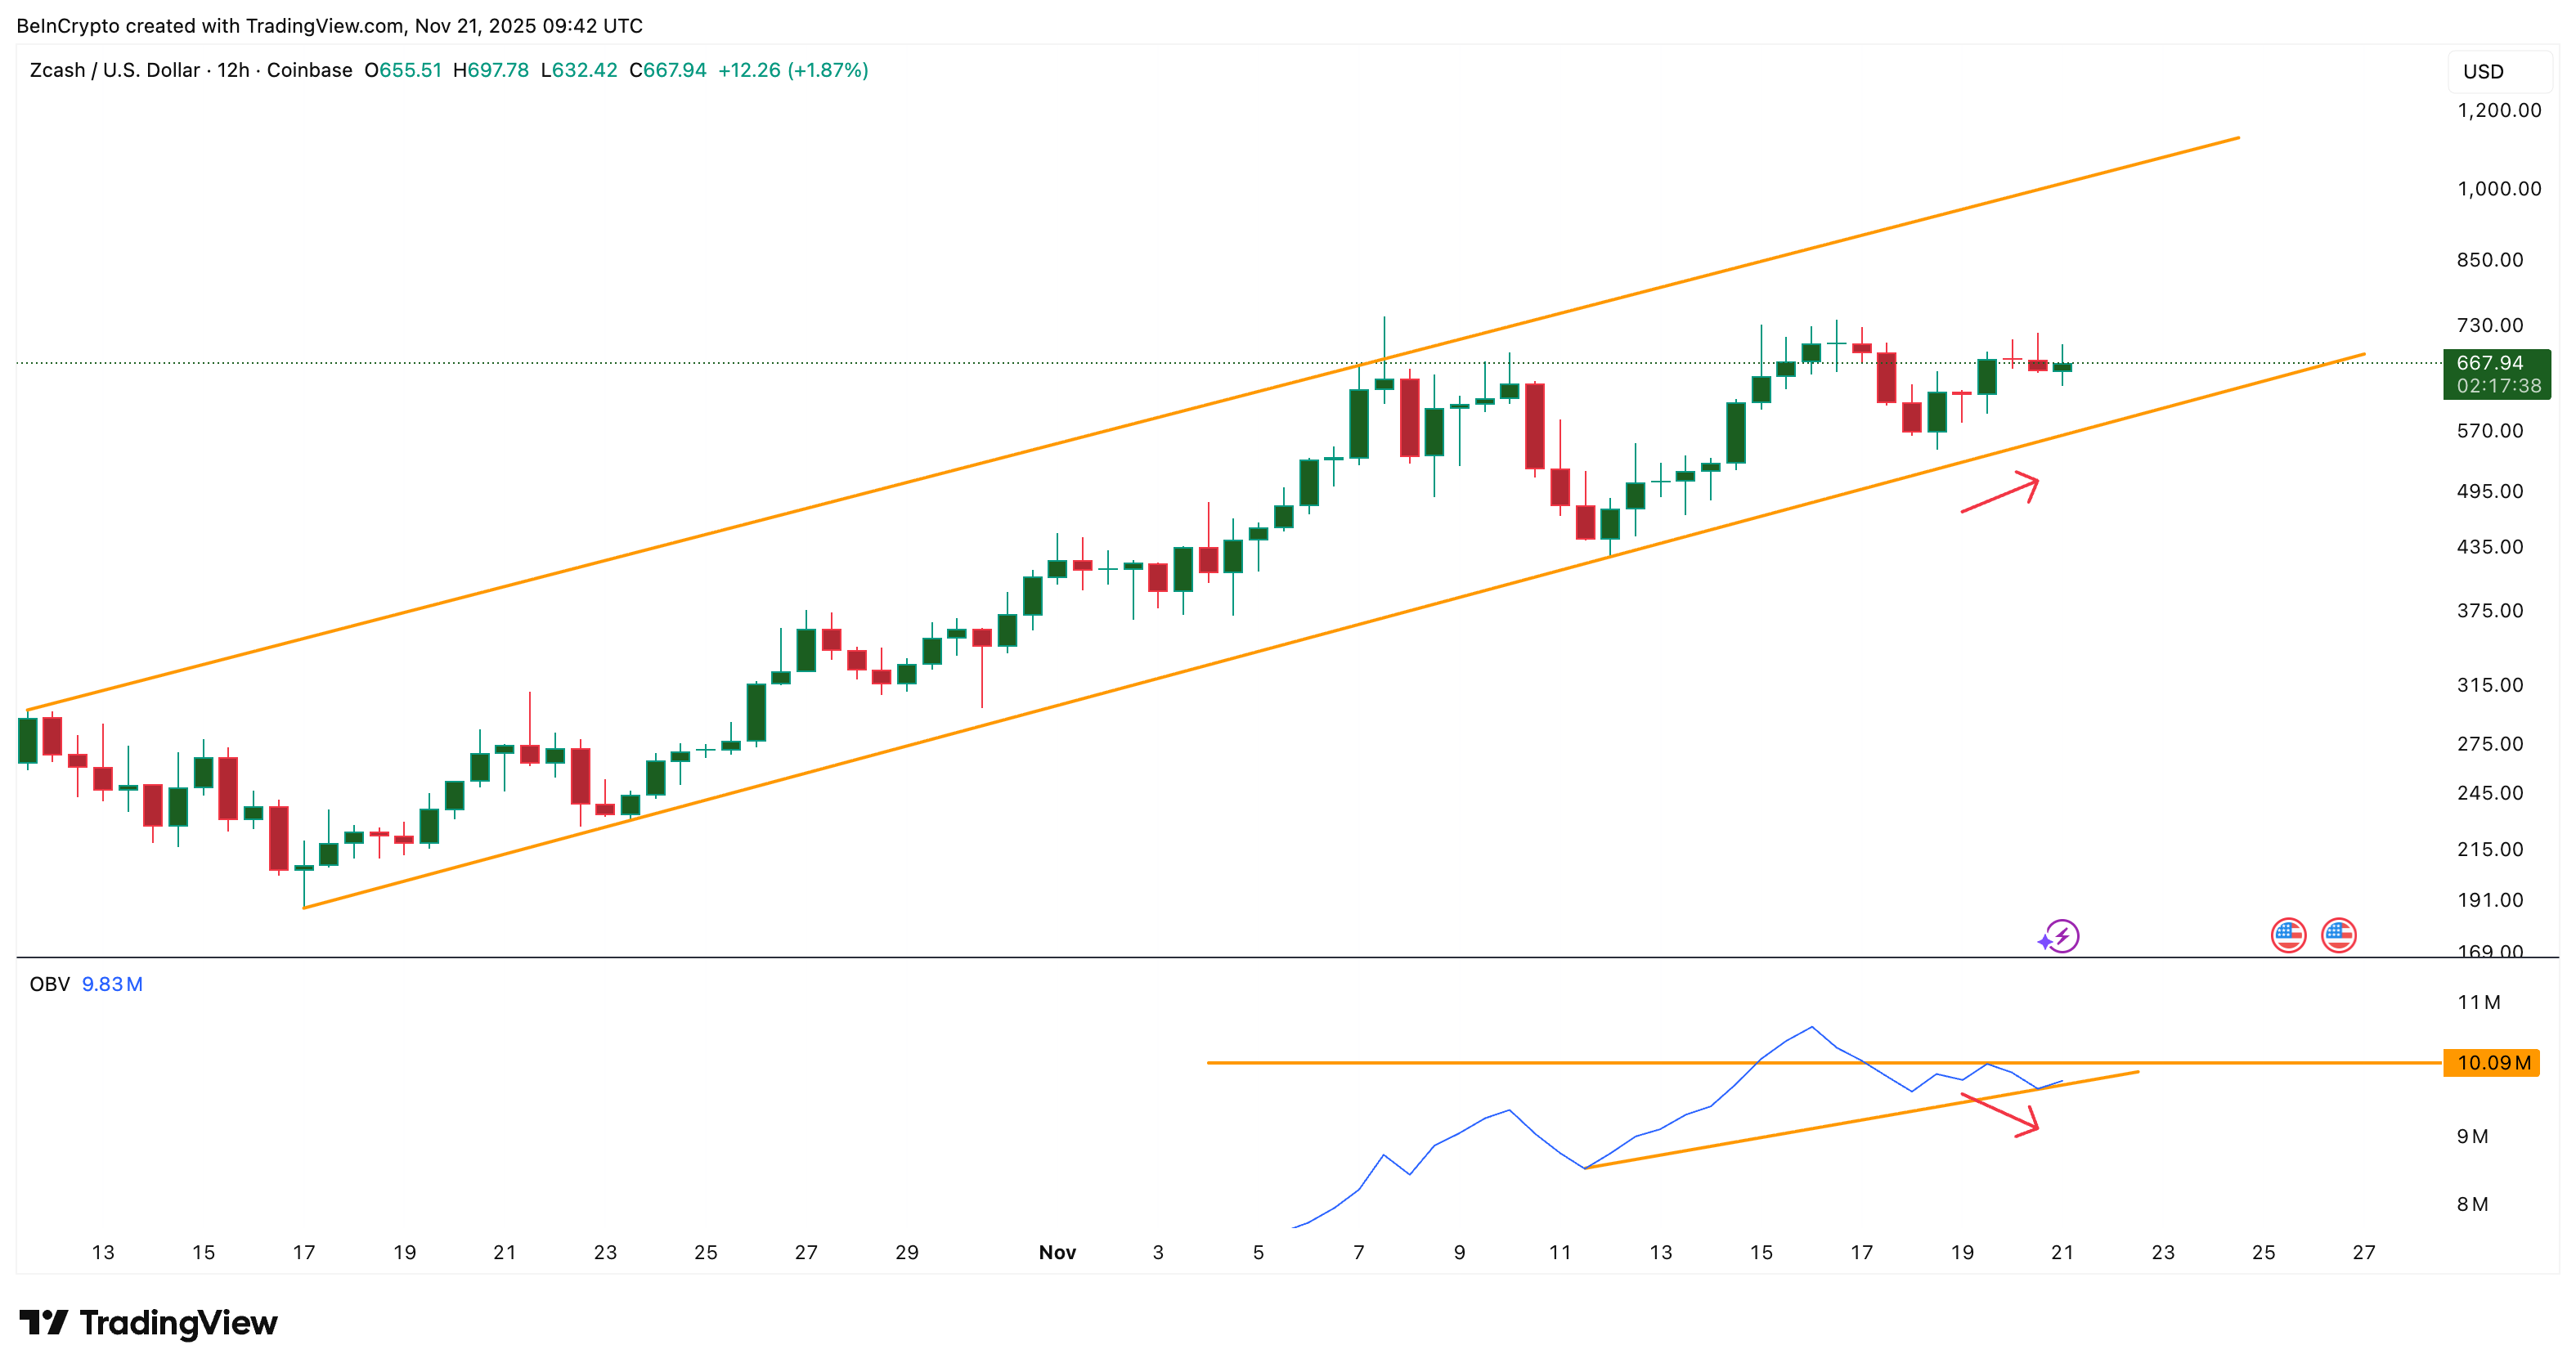The width and height of the screenshot is (2576, 1372).
Task: Click the TradingView logo in bottom left corner
Action: pyautogui.click(x=150, y=1322)
